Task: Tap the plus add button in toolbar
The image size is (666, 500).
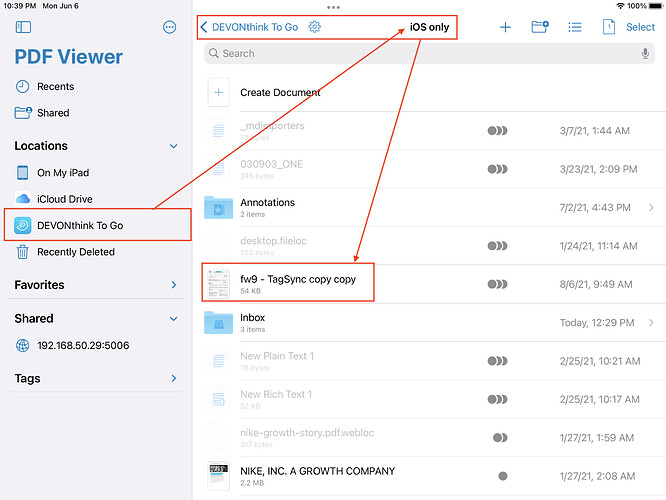Action: (x=505, y=27)
